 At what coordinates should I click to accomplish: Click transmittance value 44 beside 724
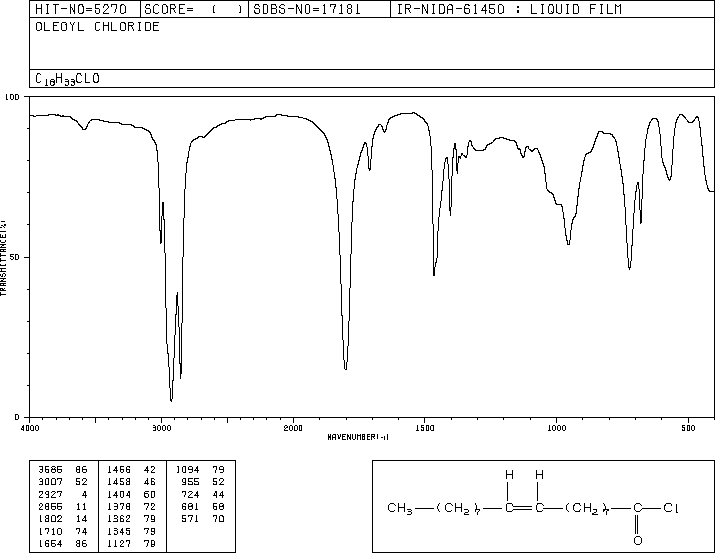point(219,494)
